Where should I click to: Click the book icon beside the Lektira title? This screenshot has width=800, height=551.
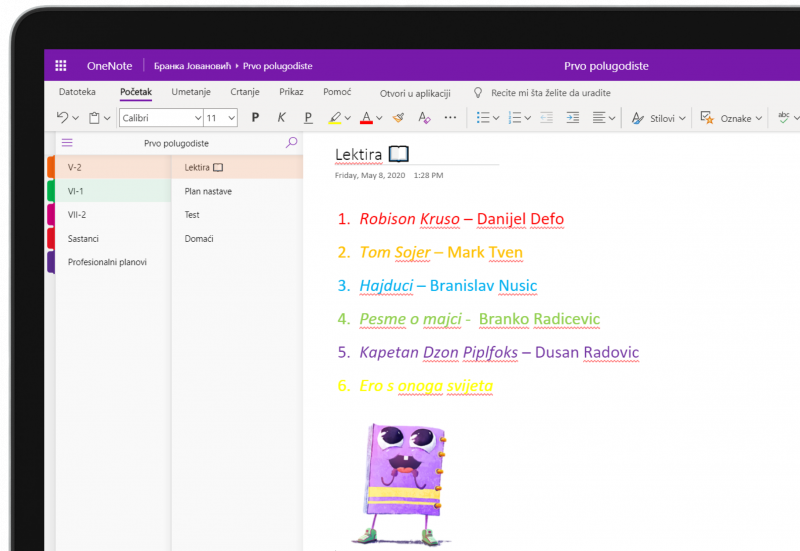(398, 154)
